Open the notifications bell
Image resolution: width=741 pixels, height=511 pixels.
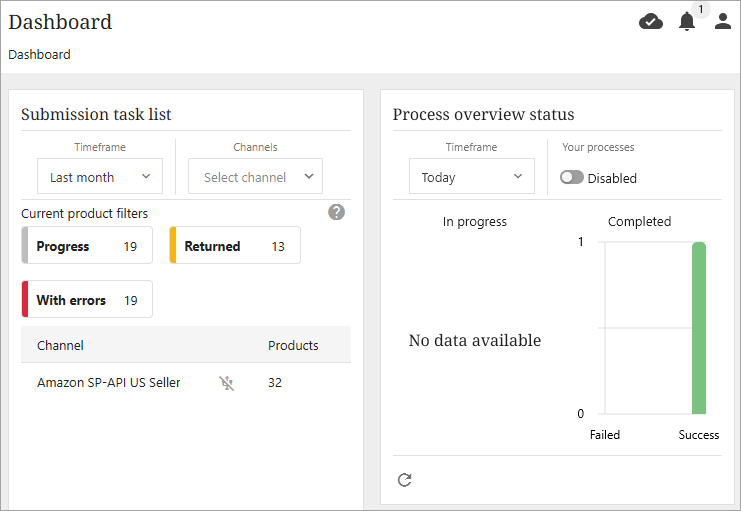[x=686, y=22]
